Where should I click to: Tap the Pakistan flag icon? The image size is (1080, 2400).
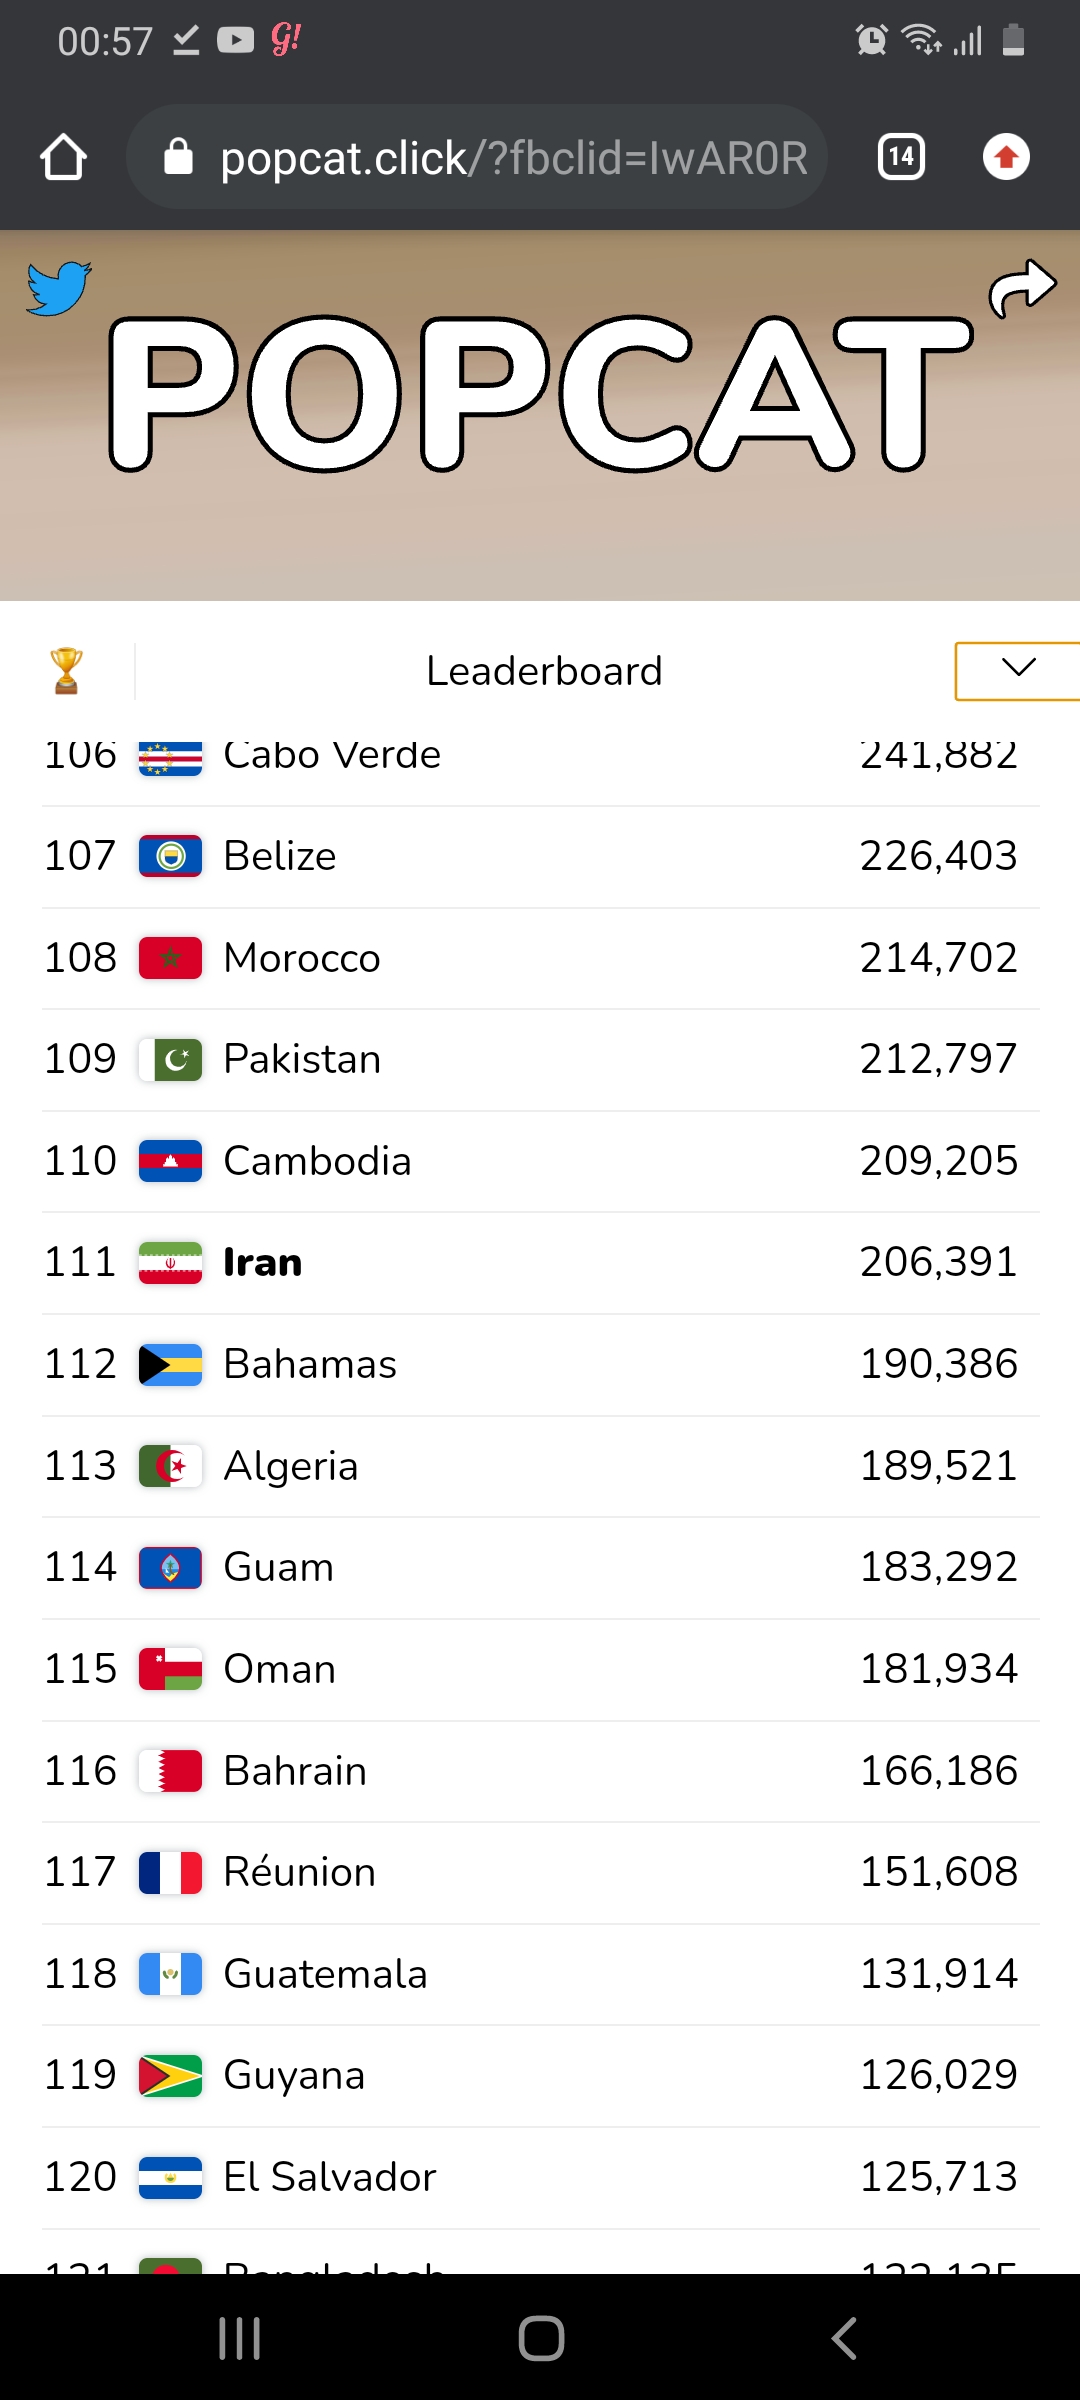coord(171,1060)
